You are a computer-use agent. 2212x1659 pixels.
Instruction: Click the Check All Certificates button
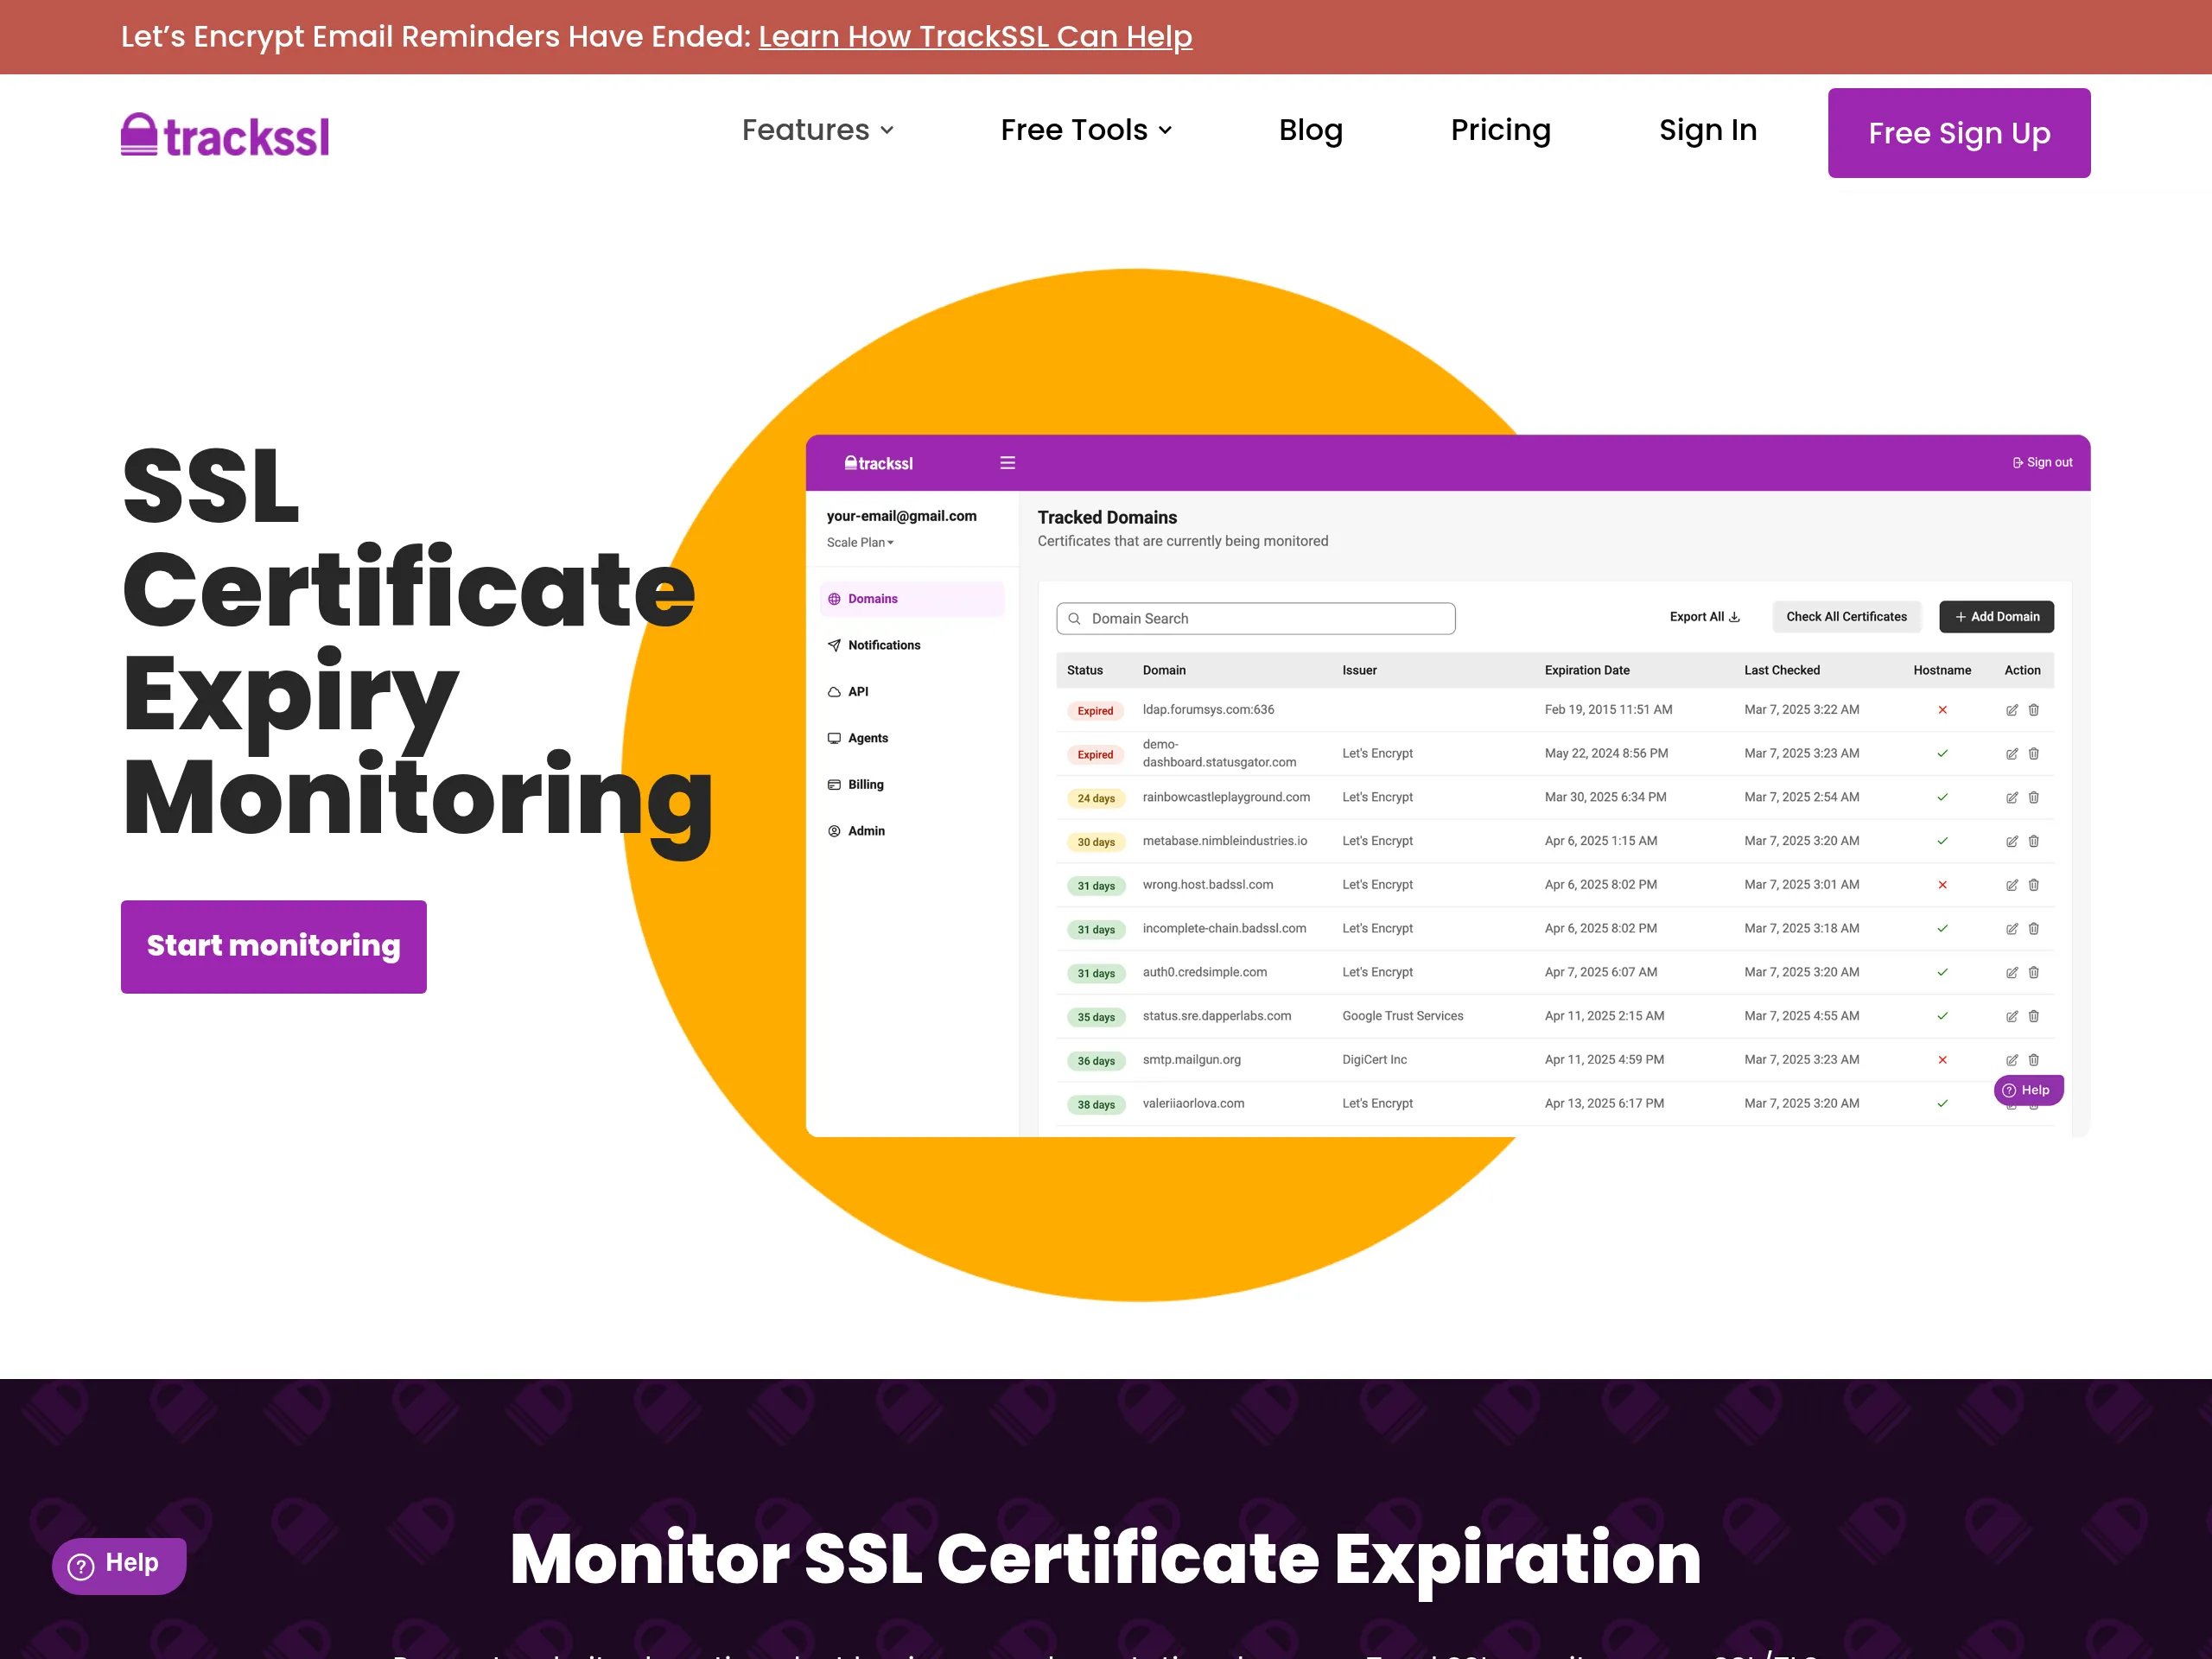(x=1846, y=617)
